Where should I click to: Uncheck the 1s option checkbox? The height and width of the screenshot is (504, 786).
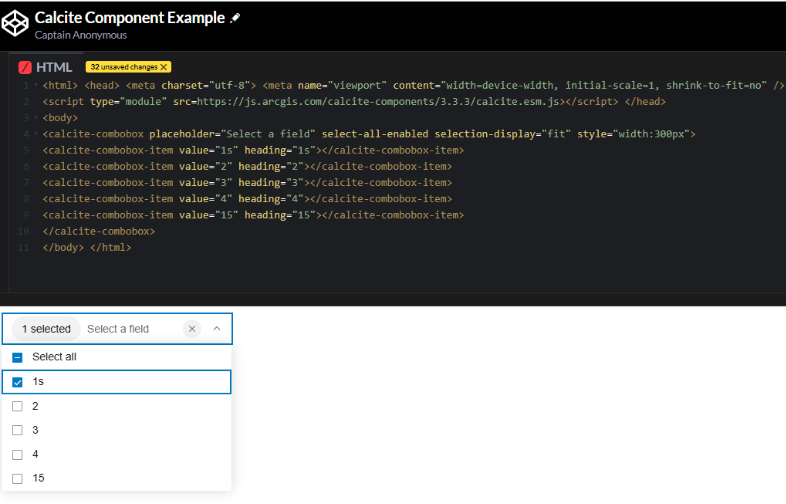(x=18, y=382)
